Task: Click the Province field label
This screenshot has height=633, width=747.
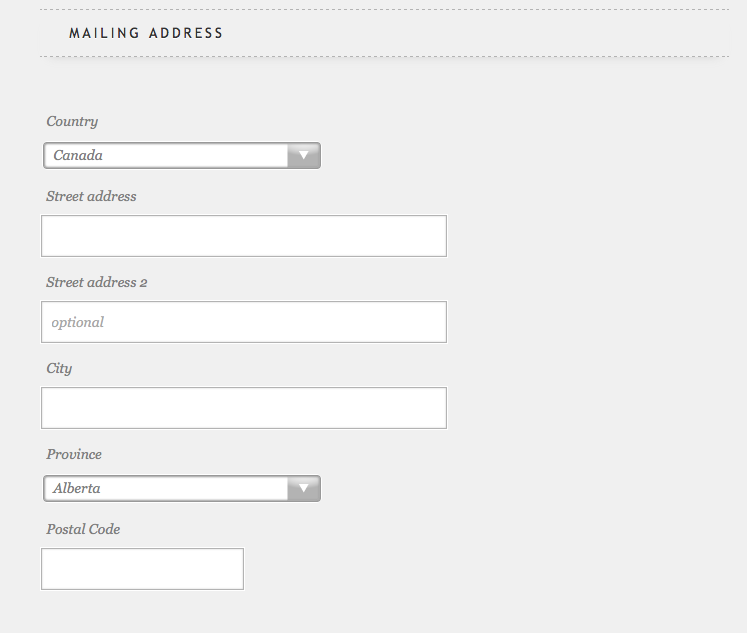Action: (x=74, y=454)
